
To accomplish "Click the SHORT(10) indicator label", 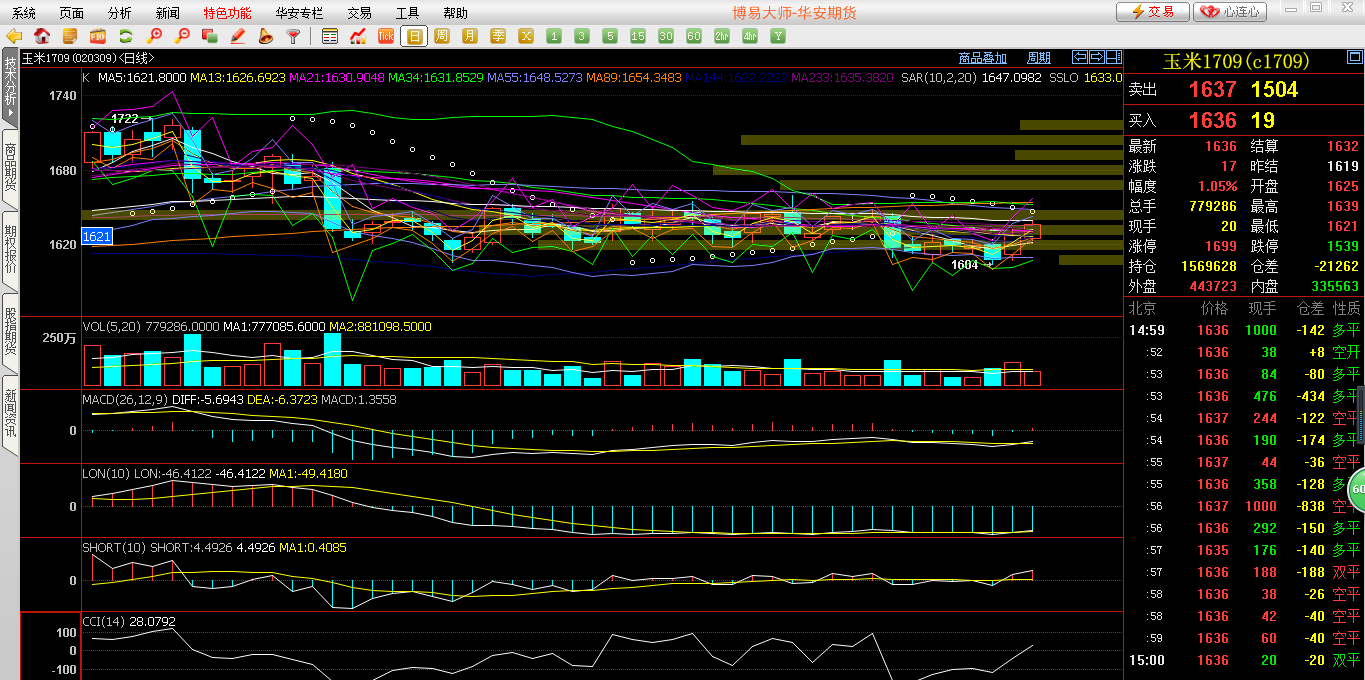I will tap(114, 548).
